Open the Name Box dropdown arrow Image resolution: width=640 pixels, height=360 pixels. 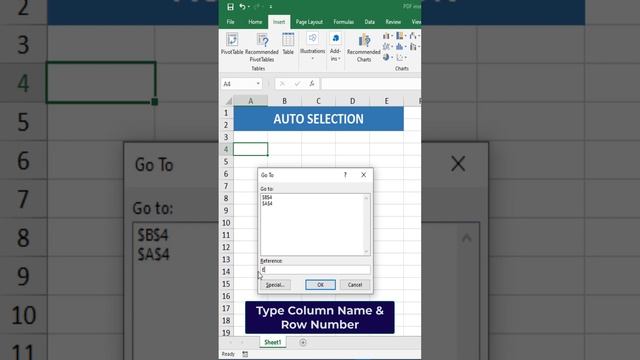[x=258, y=84]
